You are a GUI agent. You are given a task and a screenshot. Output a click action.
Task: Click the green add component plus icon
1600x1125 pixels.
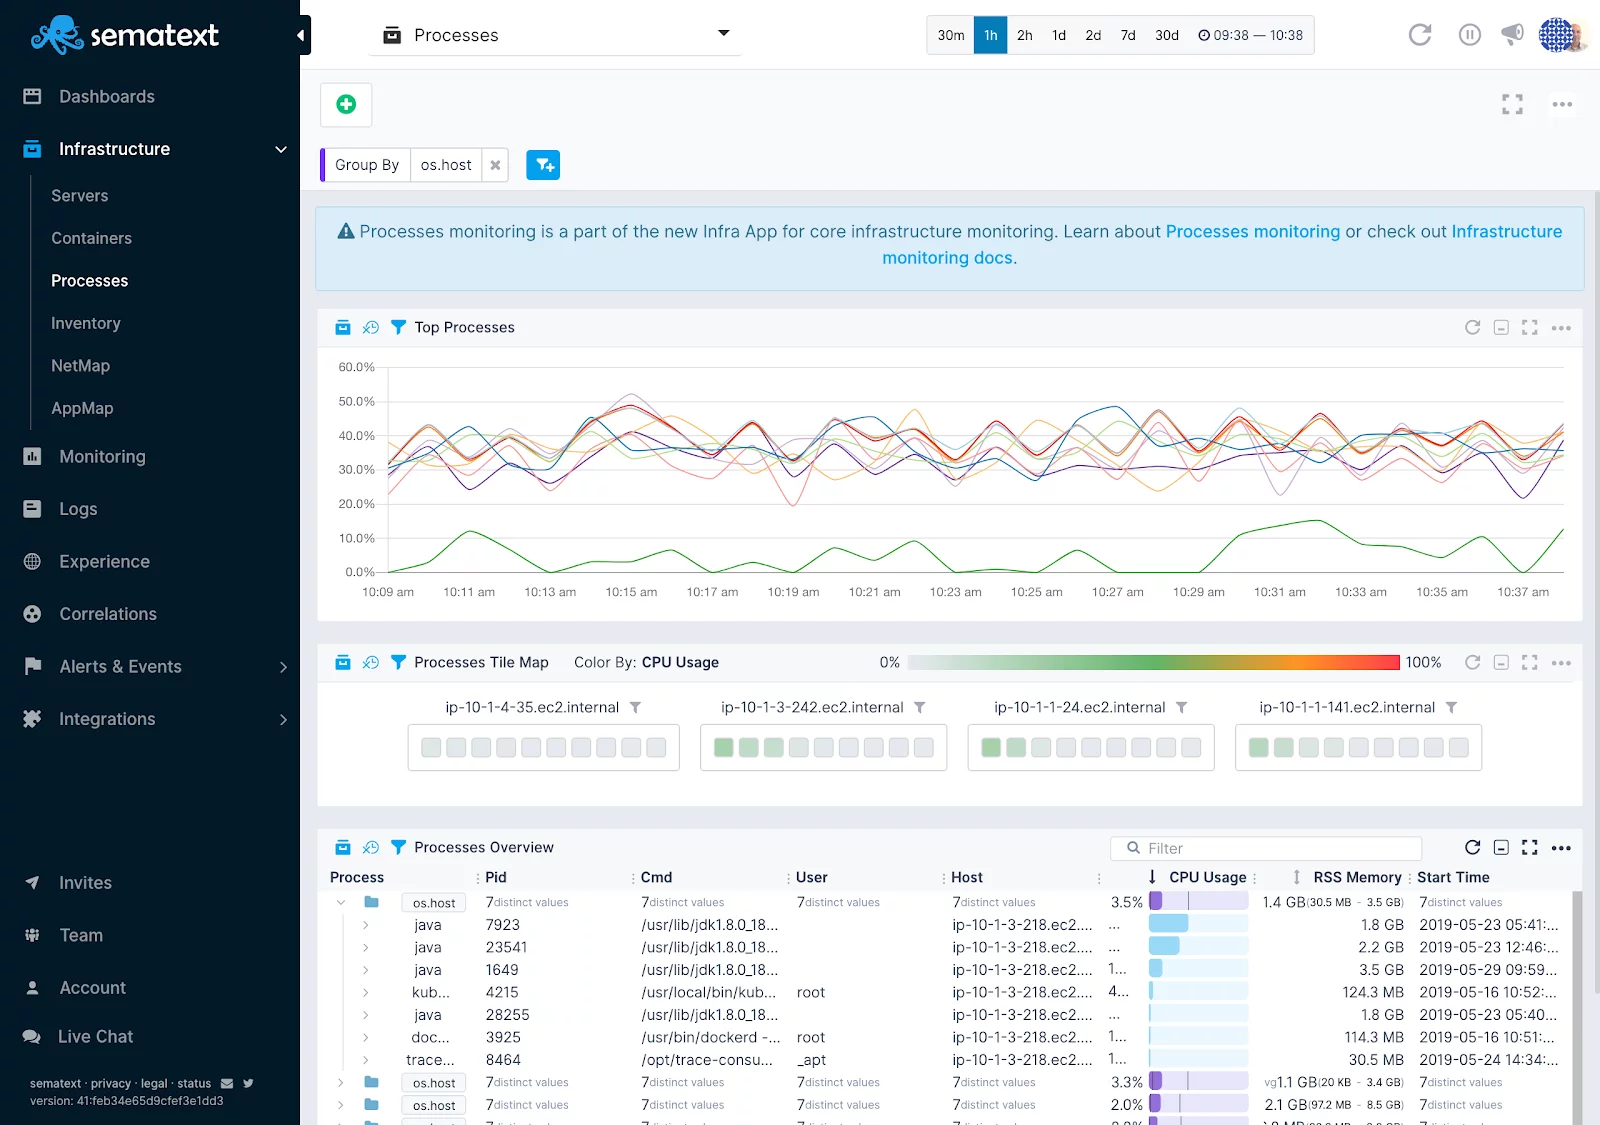346,105
